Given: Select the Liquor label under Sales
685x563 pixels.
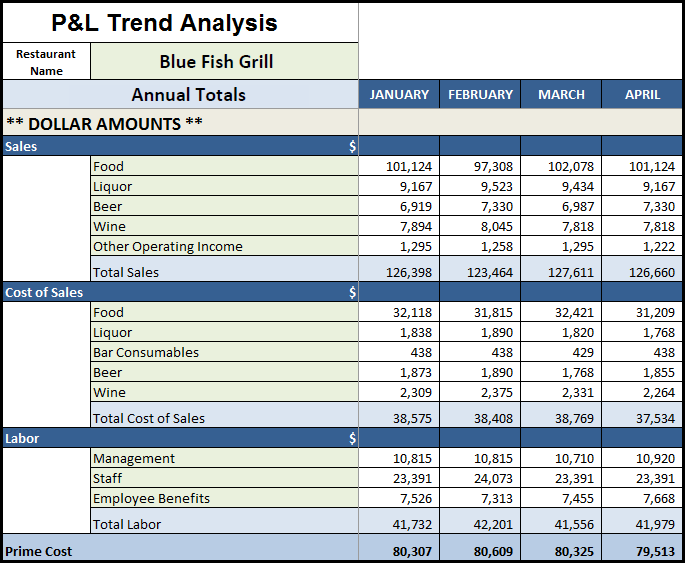Looking at the screenshot, I should coord(225,186).
